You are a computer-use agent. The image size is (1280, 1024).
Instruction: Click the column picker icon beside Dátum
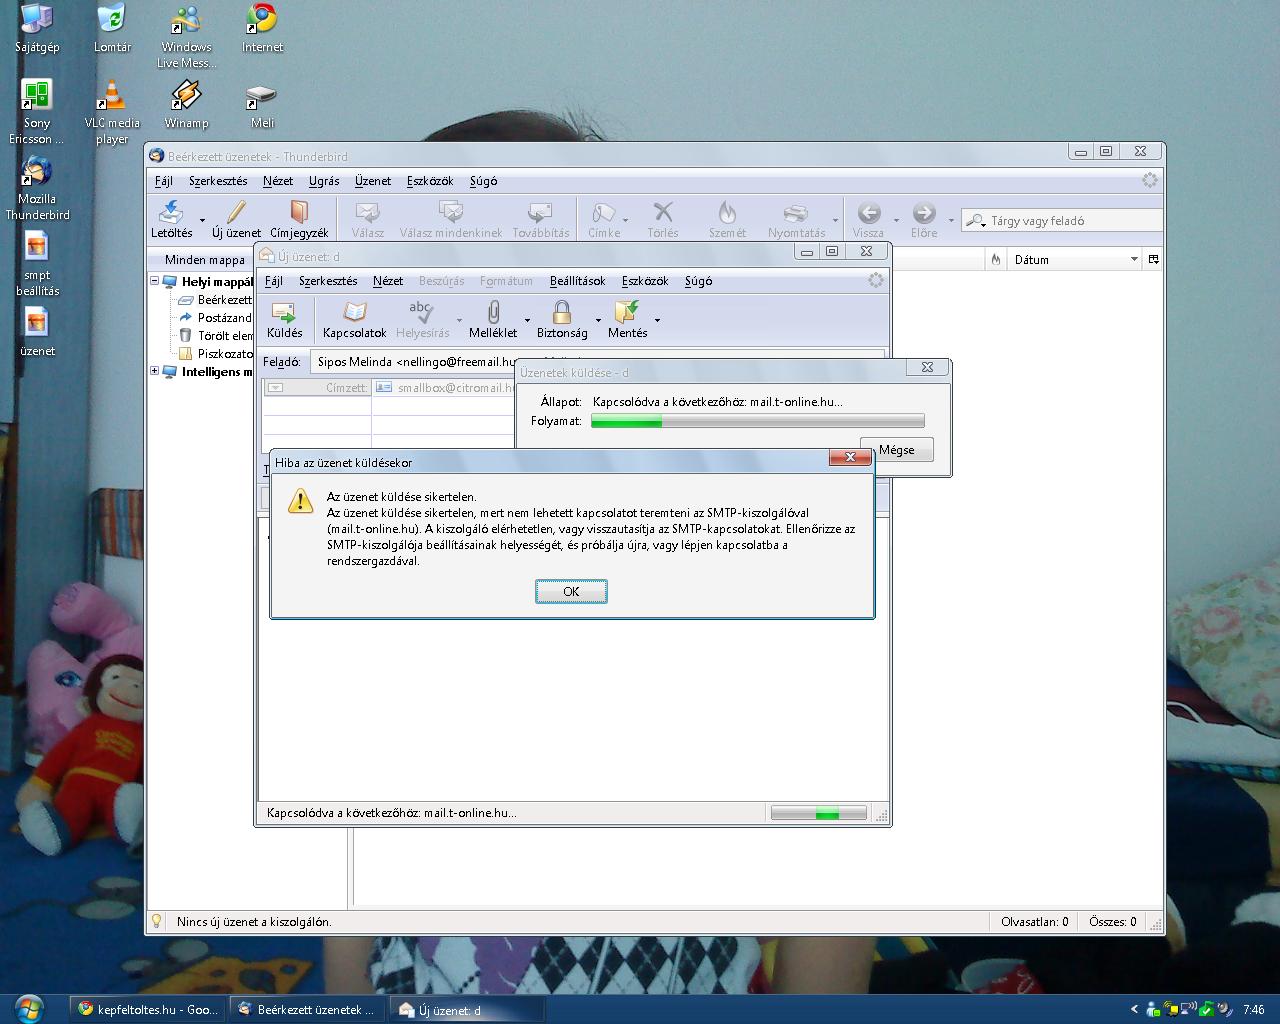pyautogui.click(x=1153, y=259)
